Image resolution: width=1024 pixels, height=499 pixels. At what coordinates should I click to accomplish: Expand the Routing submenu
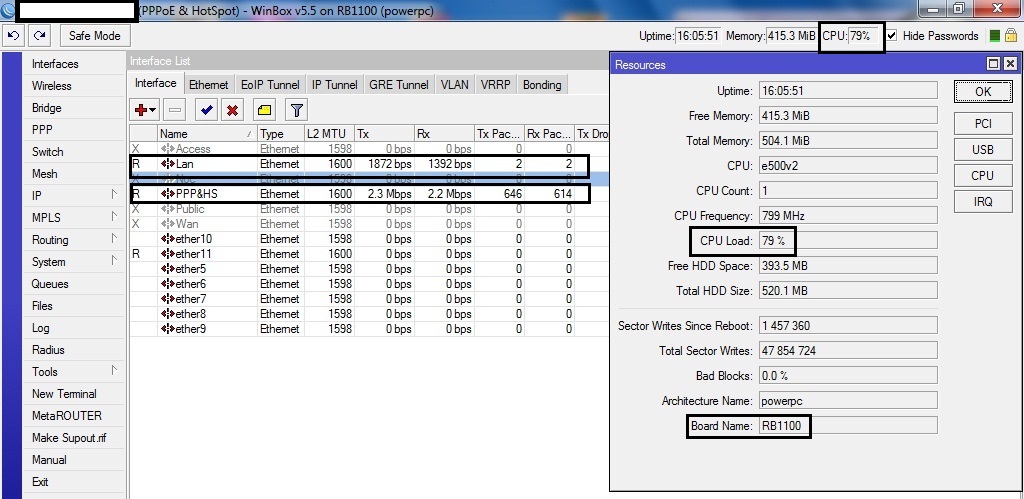click(114, 238)
